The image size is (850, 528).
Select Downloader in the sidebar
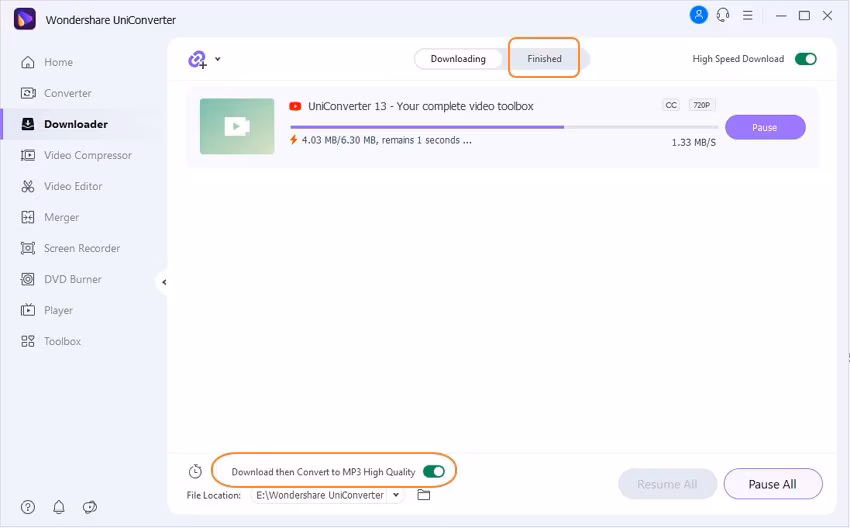[81, 124]
